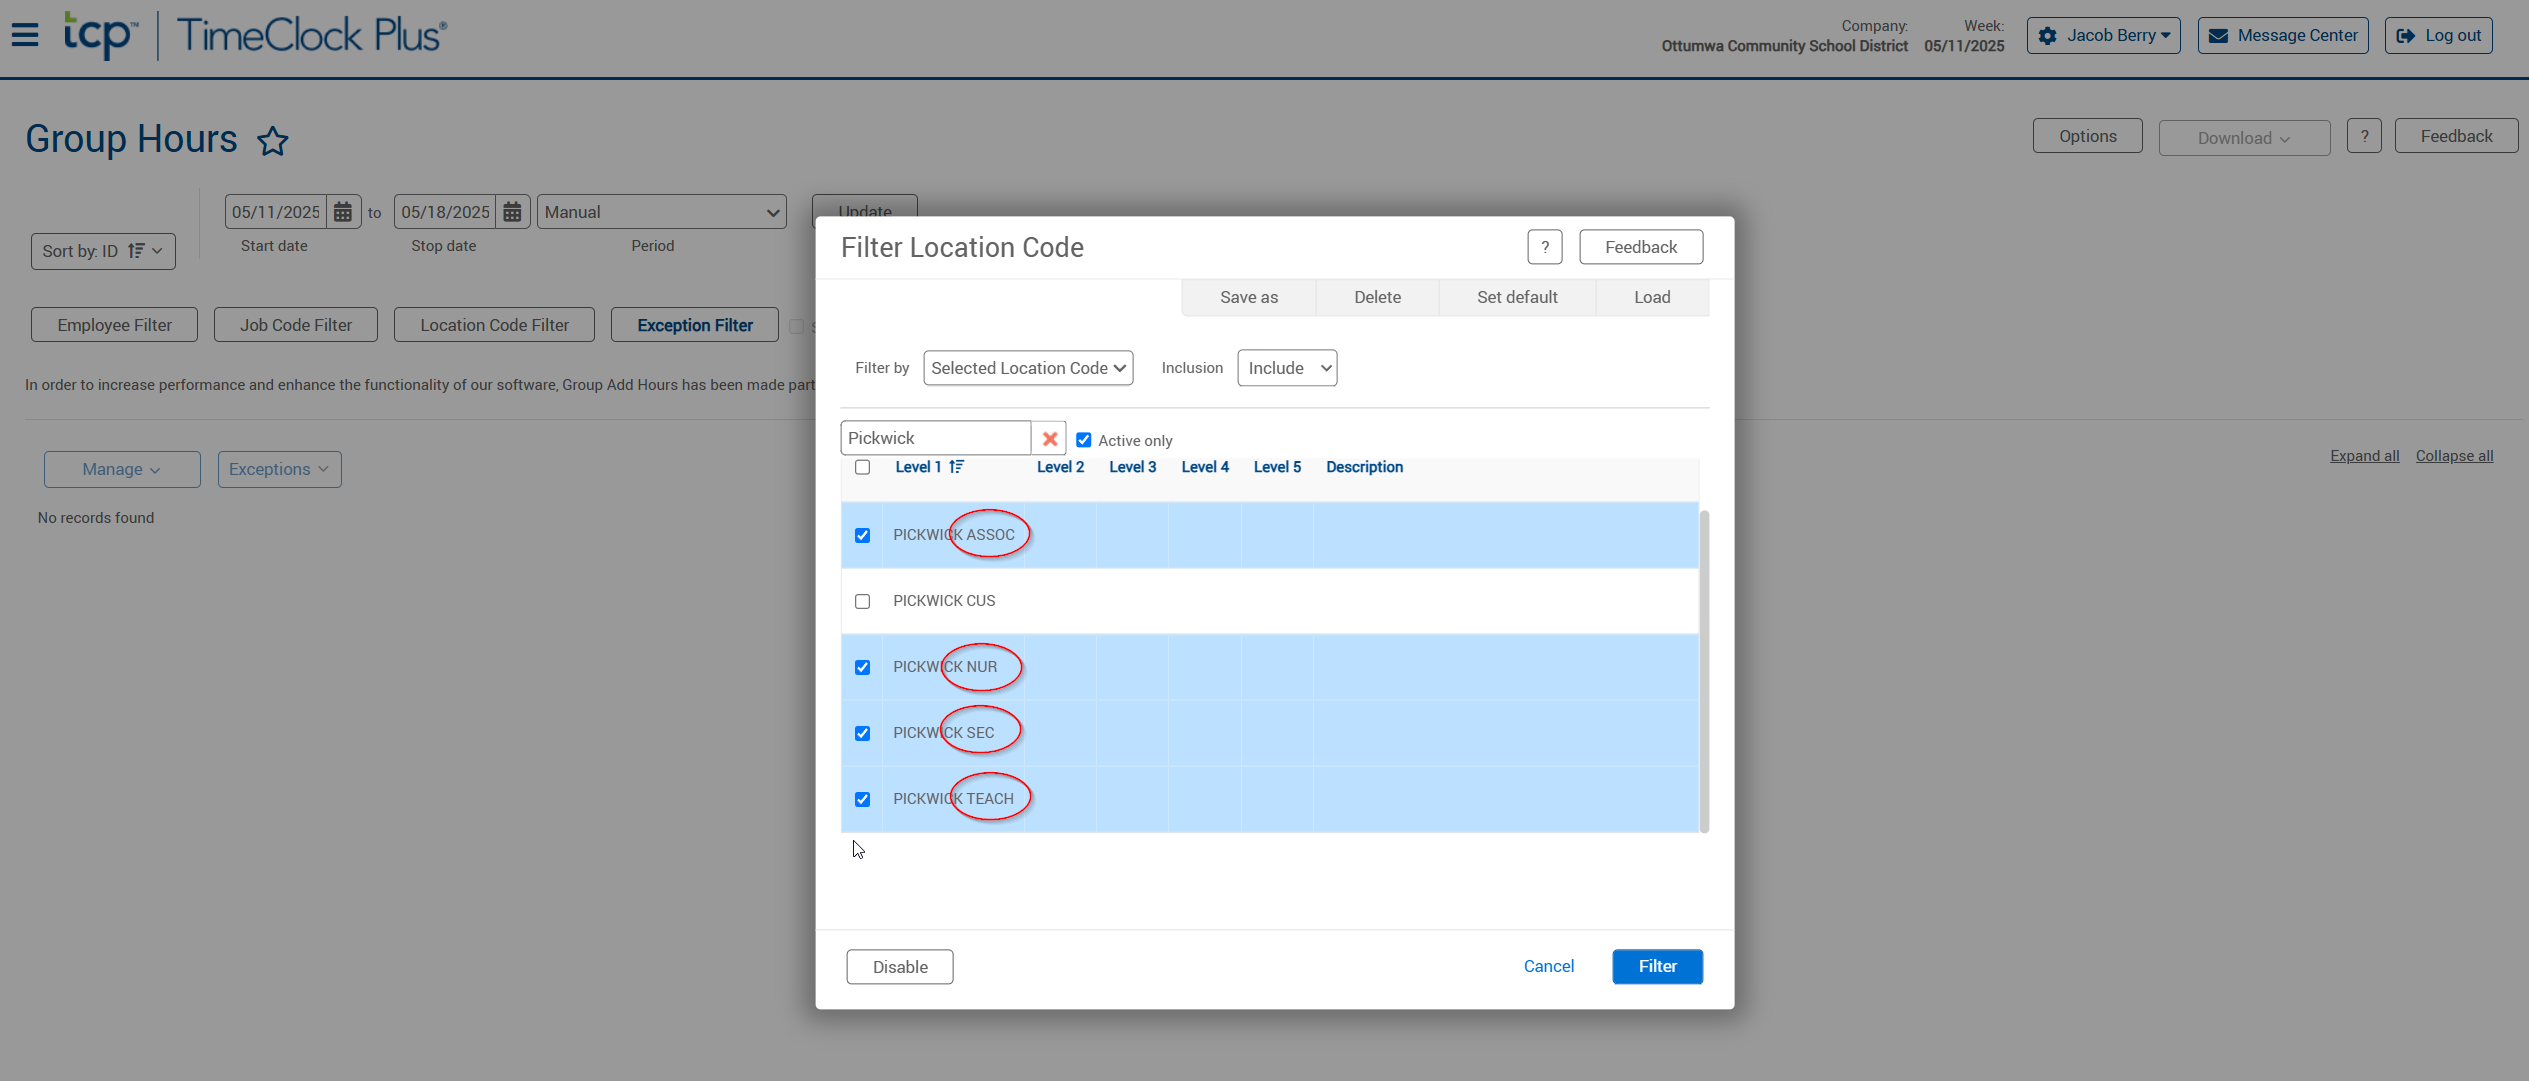Click the dialog help question mark

(x=1544, y=247)
